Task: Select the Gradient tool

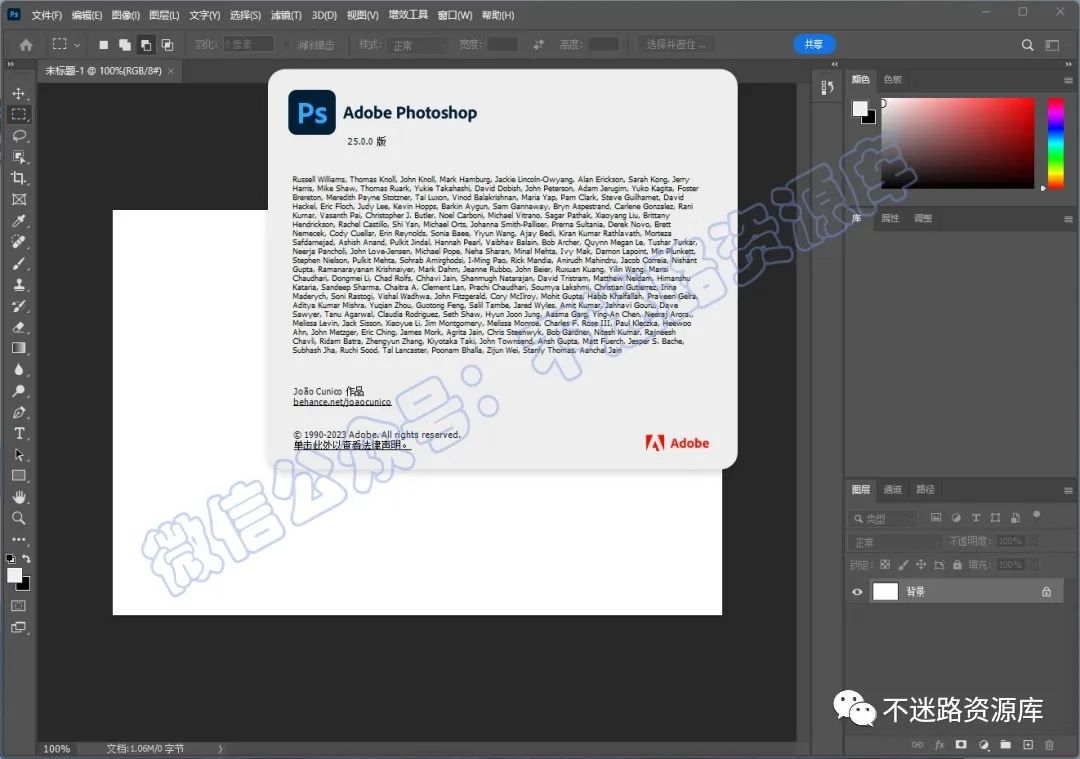Action: [19, 348]
